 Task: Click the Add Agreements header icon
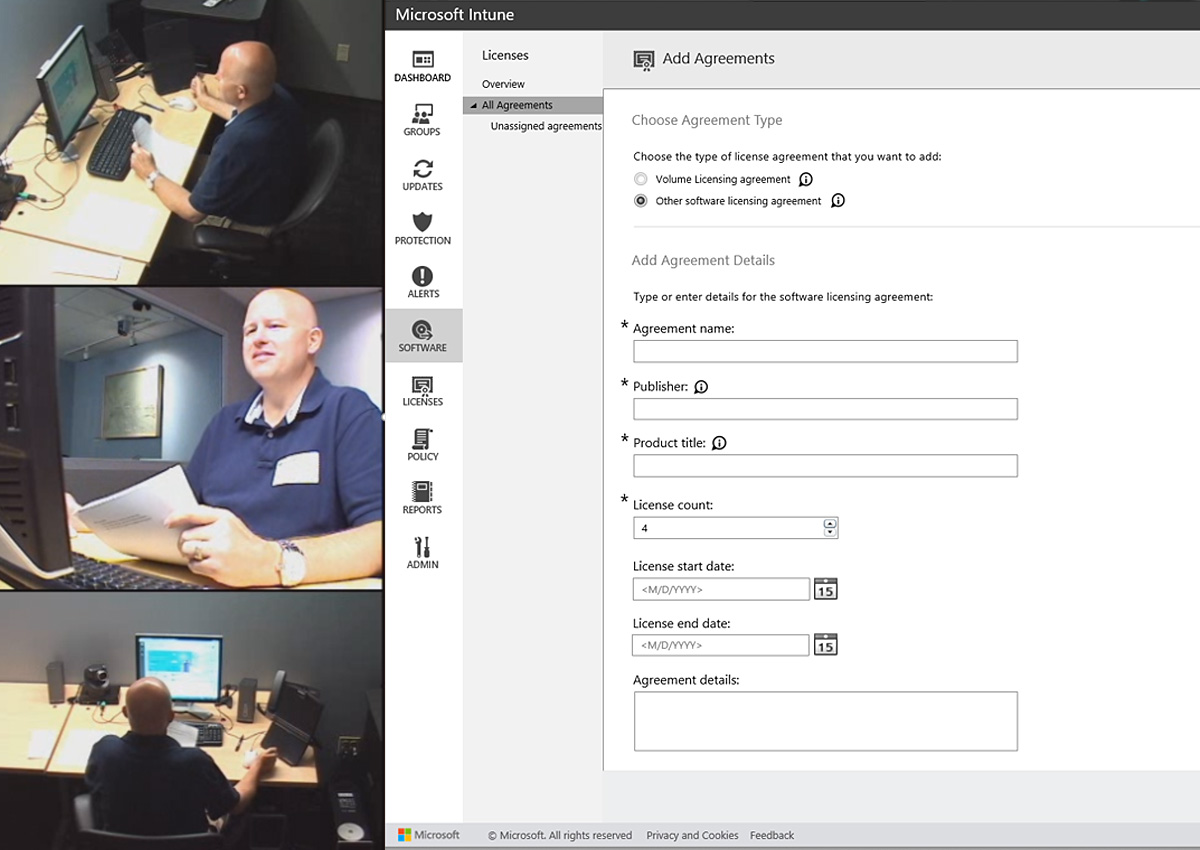[644, 60]
